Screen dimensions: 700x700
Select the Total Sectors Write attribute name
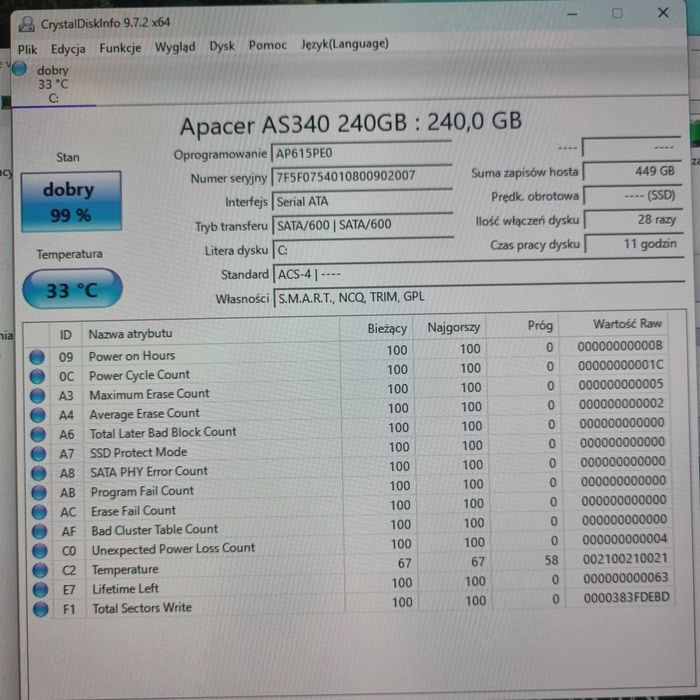[142, 608]
